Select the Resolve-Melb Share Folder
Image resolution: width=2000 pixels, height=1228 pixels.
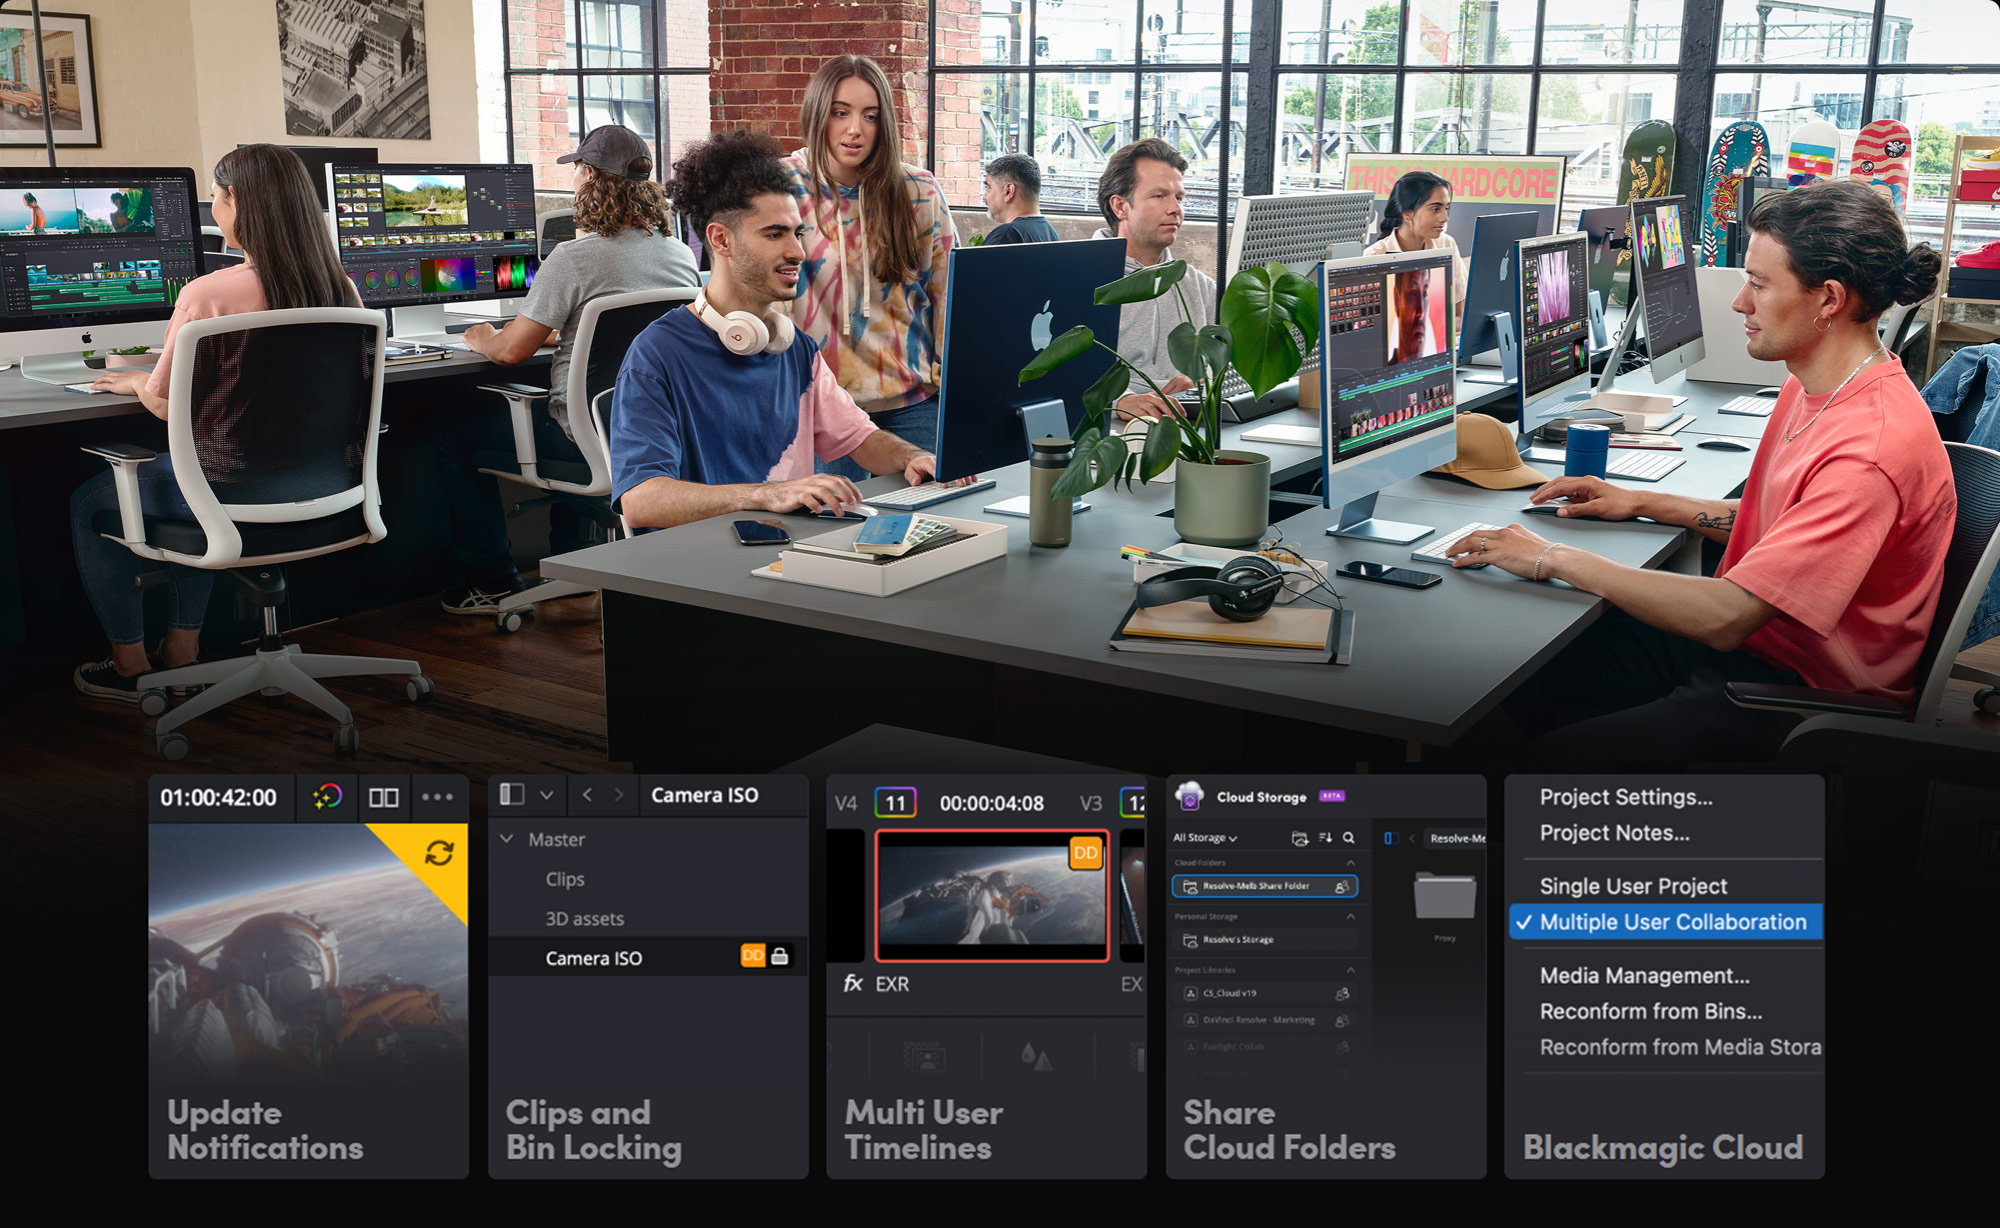tap(1256, 886)
